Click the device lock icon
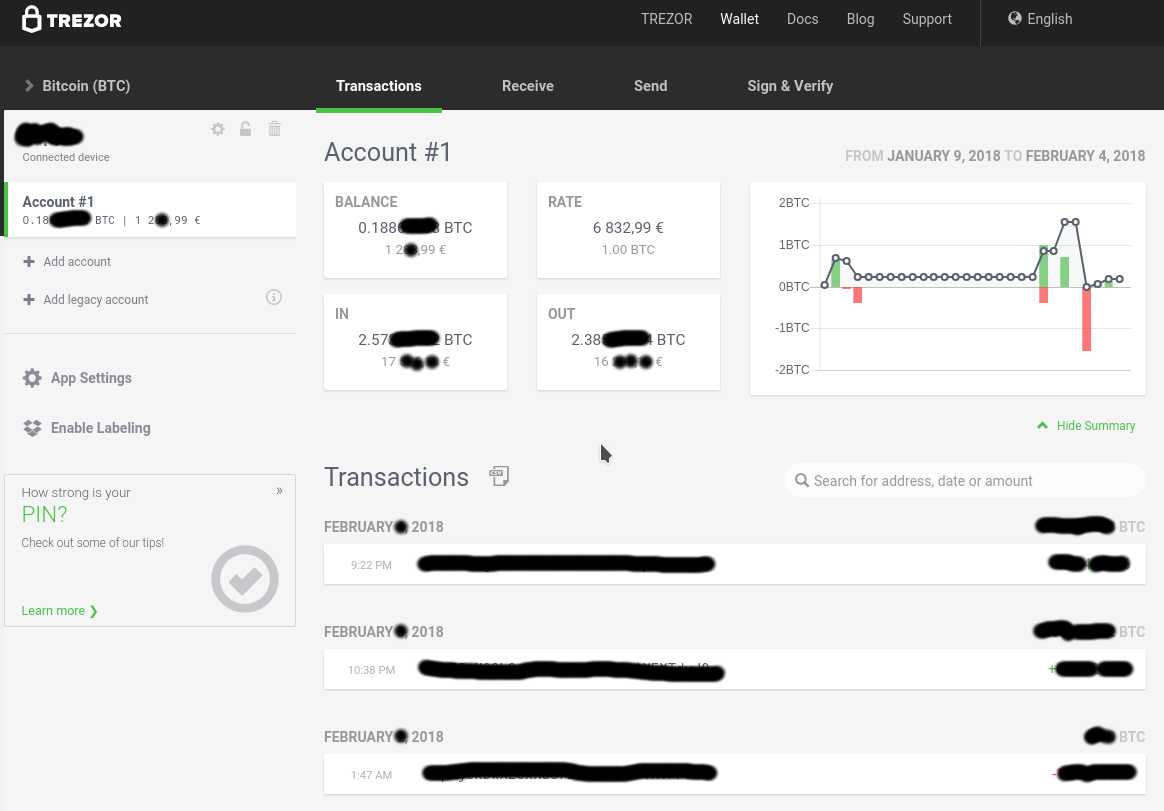This screenshot has height=811, width=1164. point(245,129)
